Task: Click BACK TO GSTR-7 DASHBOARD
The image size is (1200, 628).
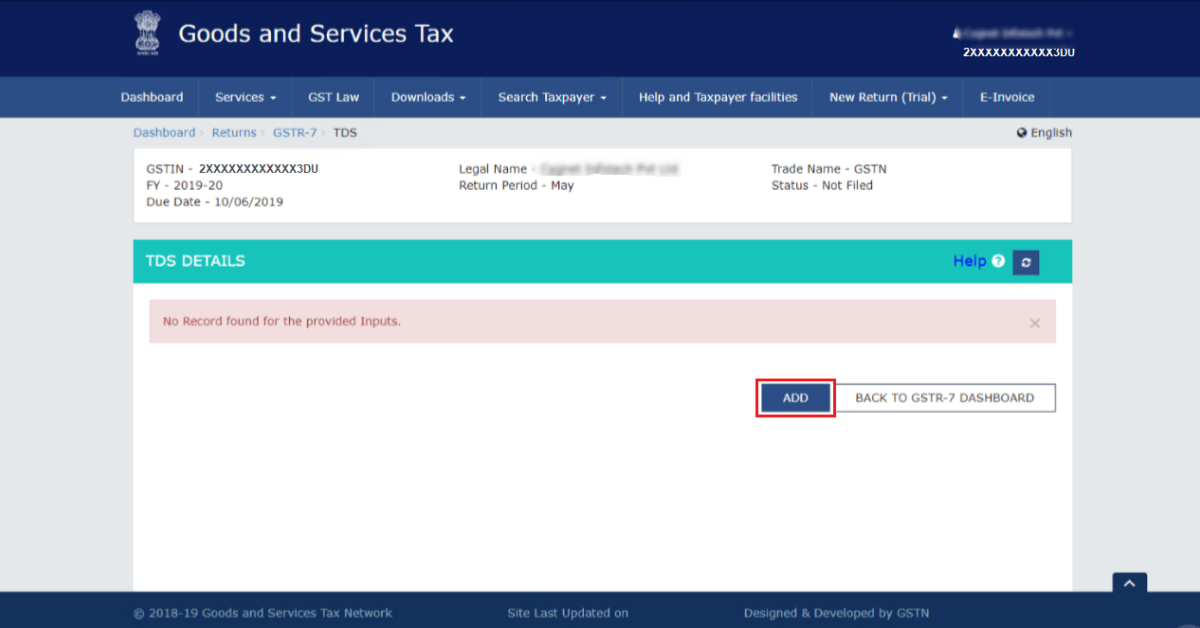Action: 945,397
